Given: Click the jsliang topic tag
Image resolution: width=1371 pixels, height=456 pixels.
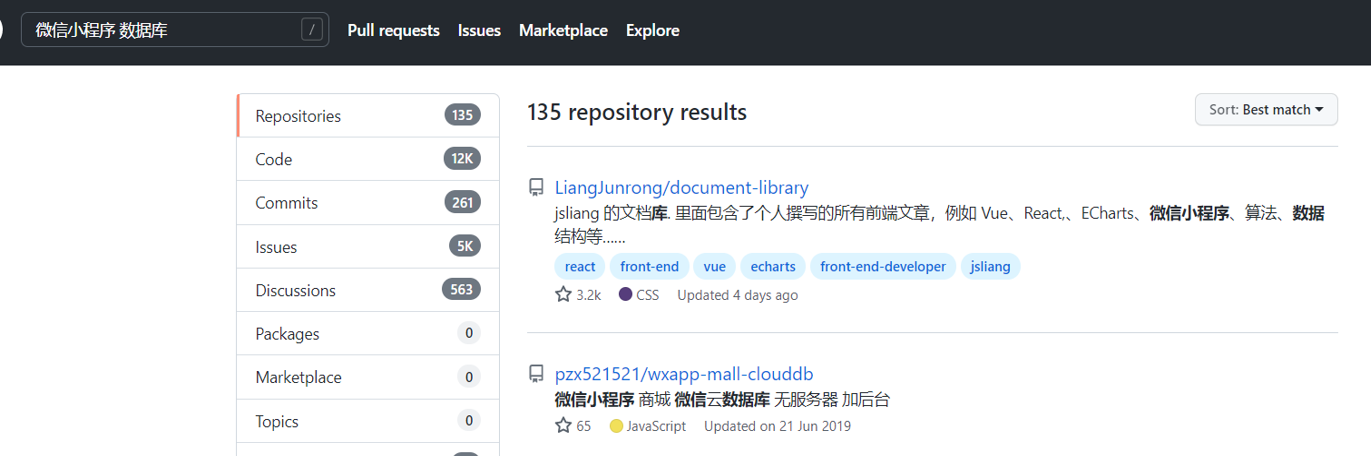Looking at the screenshot, I should point(990,266).
